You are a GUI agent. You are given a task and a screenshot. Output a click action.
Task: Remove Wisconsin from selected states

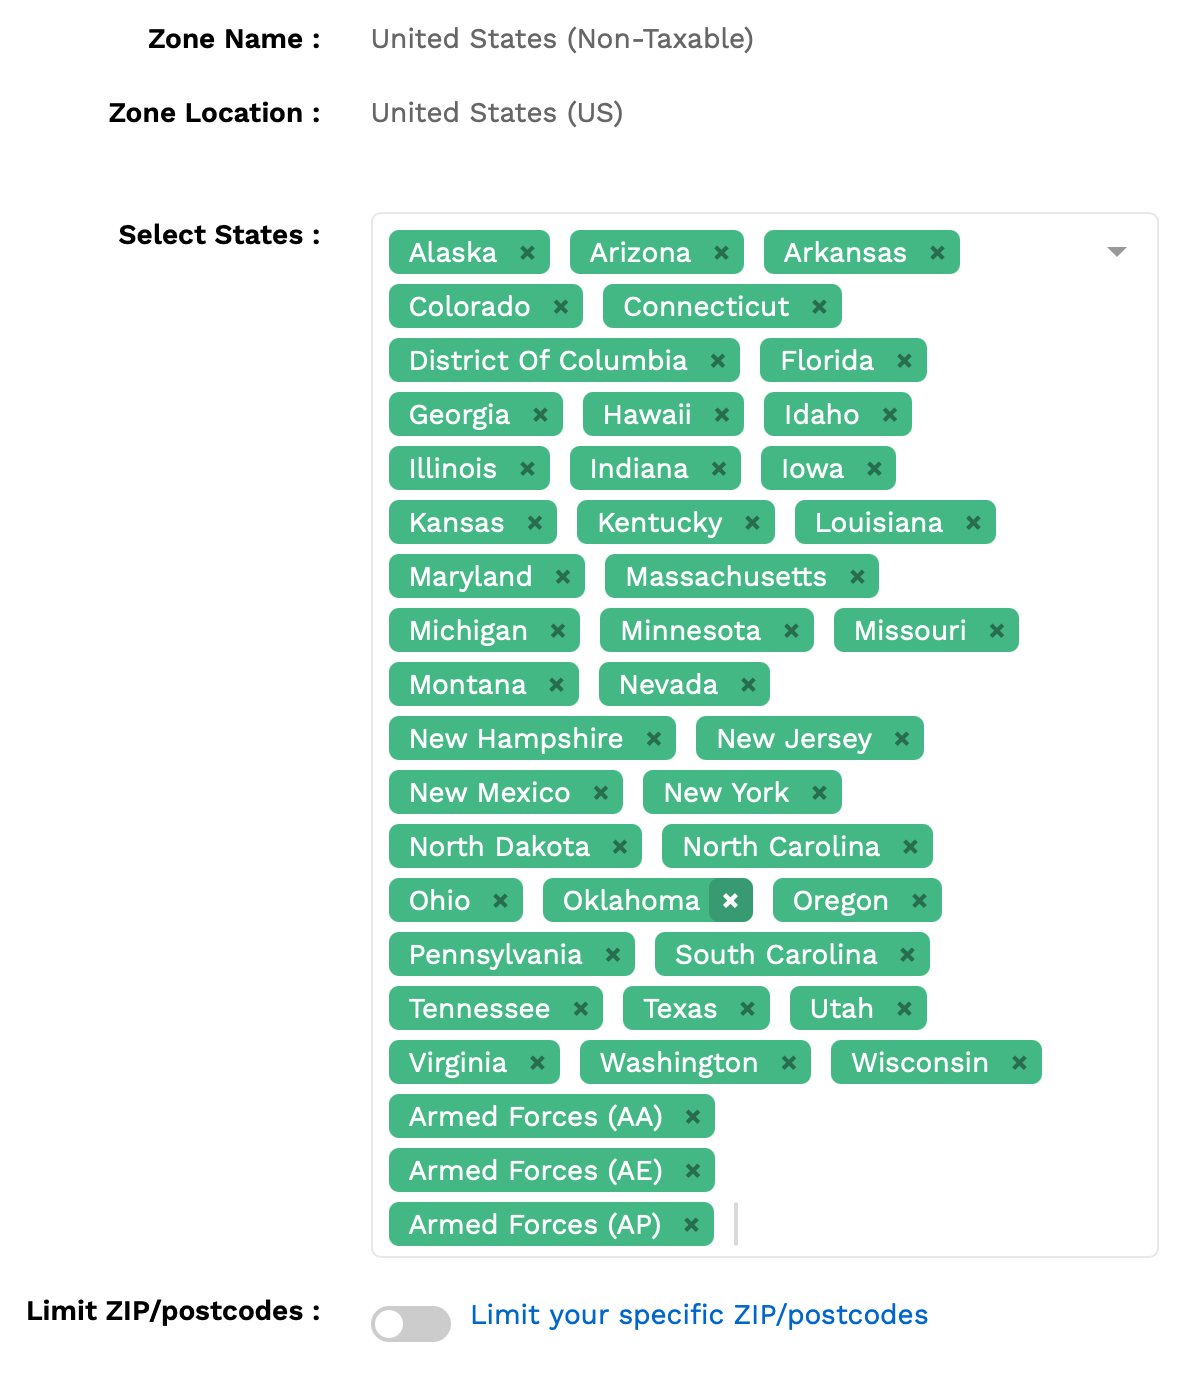coord(1019,1063)
